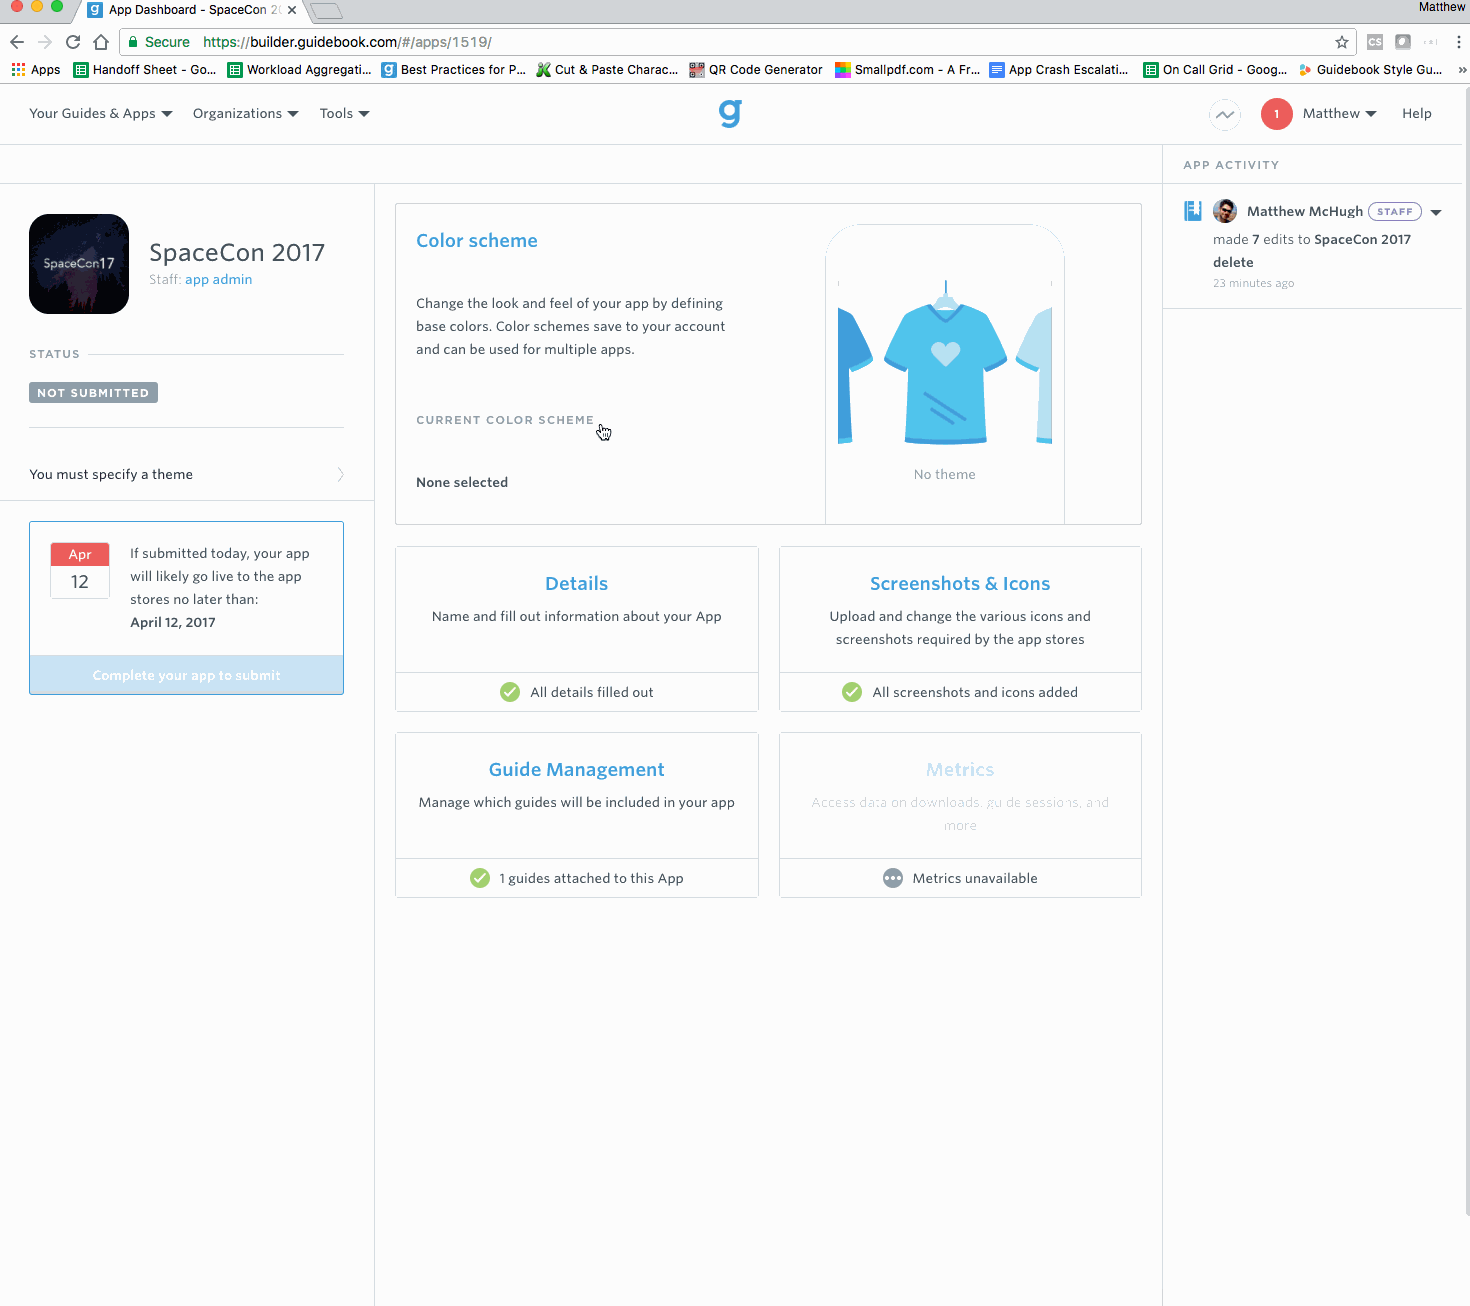Click SpaceCon 2017 in the activity entry
Image resolution: width=1470 pixels, height=1306 pixels.
coord(1362,240)
